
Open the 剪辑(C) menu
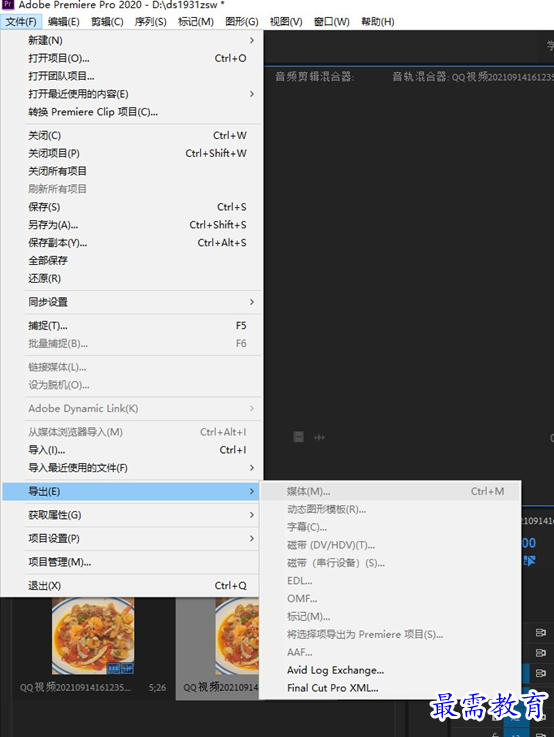click(x=107, y=22)
